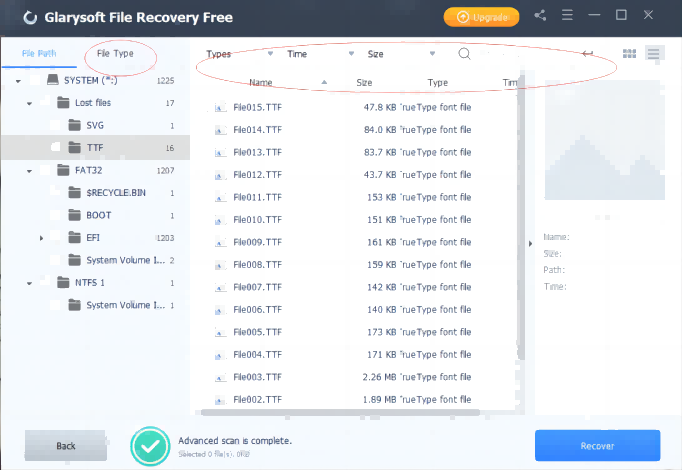Select the File005.TTF file name

[257, 332]
